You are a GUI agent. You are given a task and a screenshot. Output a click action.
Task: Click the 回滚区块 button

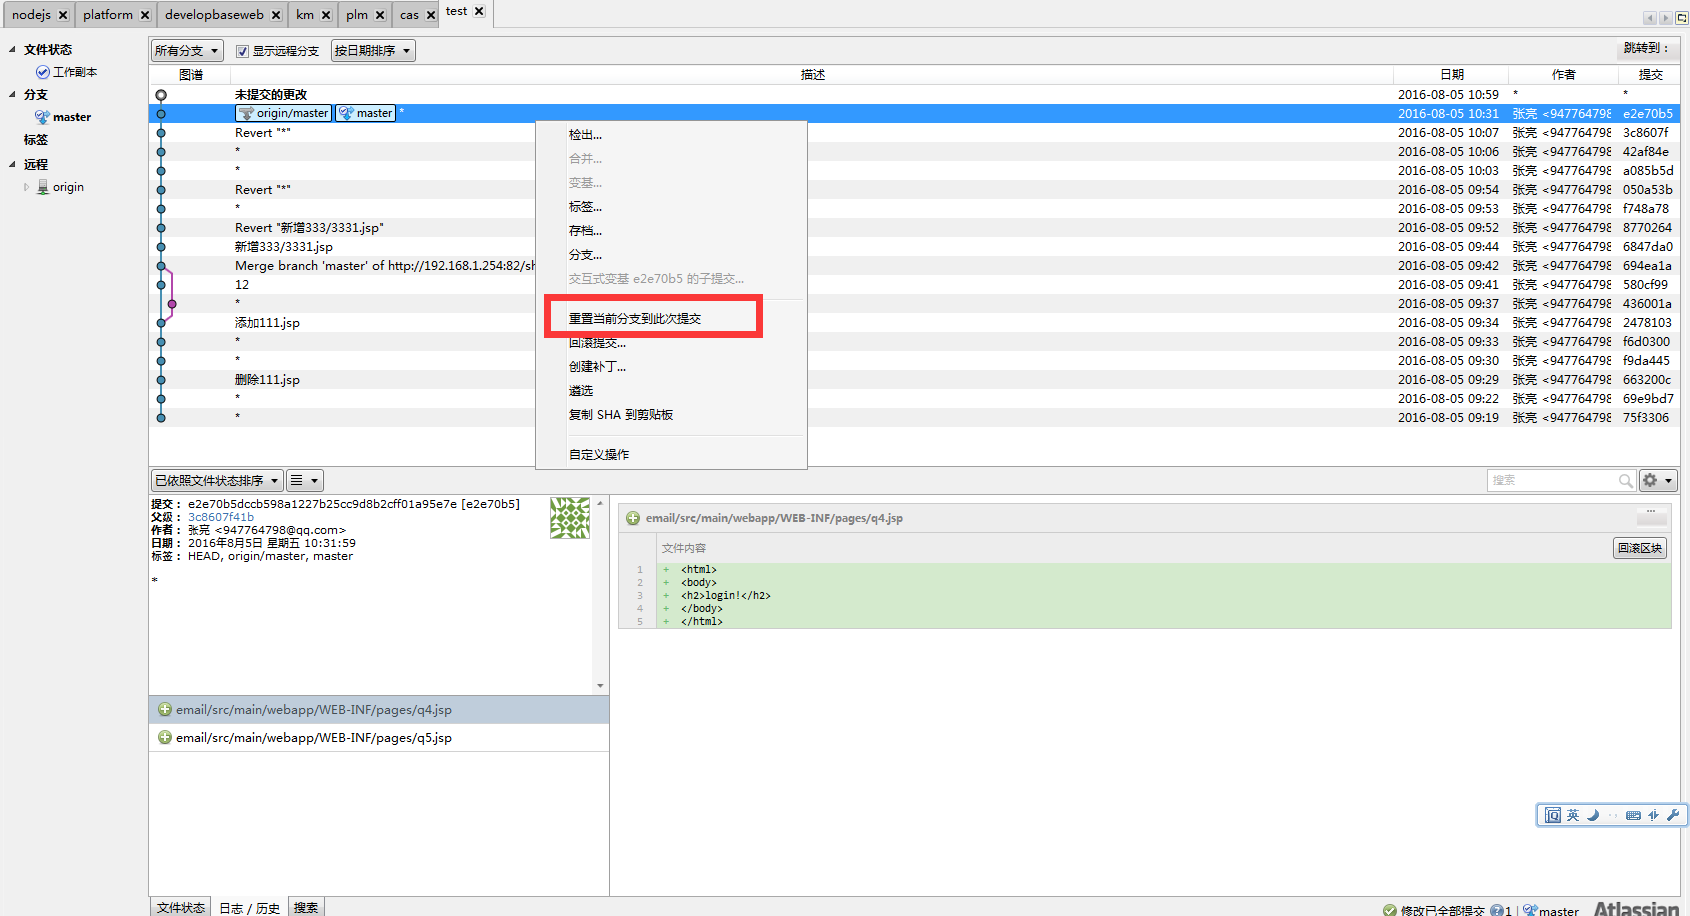1639,548
